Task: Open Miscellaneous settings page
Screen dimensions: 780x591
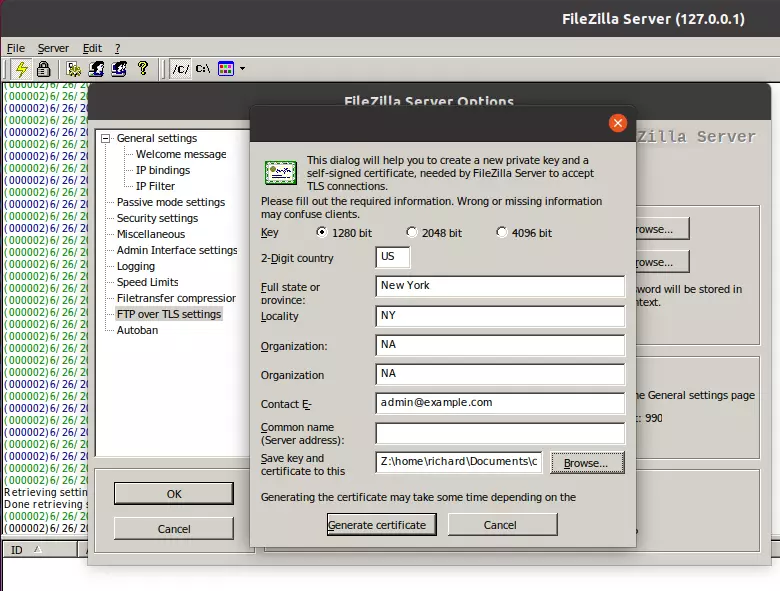Action: (x=151, y=234)
